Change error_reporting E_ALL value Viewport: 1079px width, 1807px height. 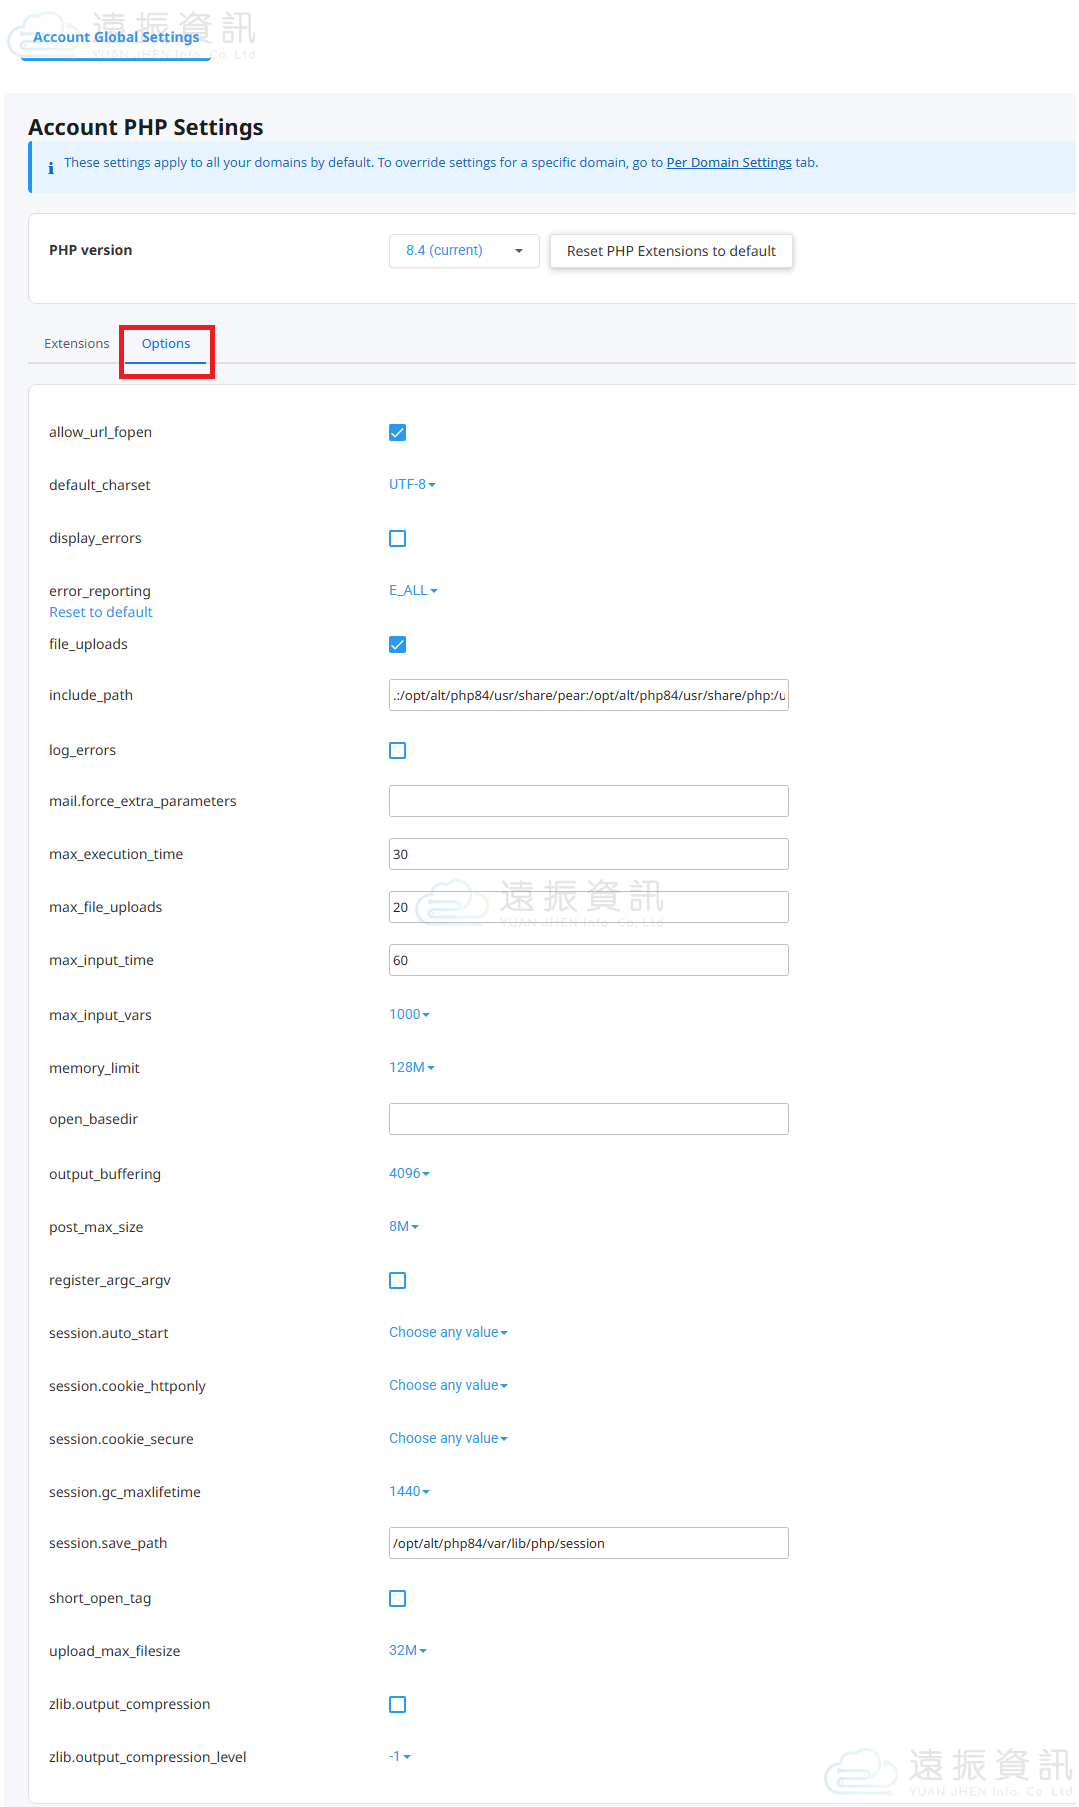[413, 590]
